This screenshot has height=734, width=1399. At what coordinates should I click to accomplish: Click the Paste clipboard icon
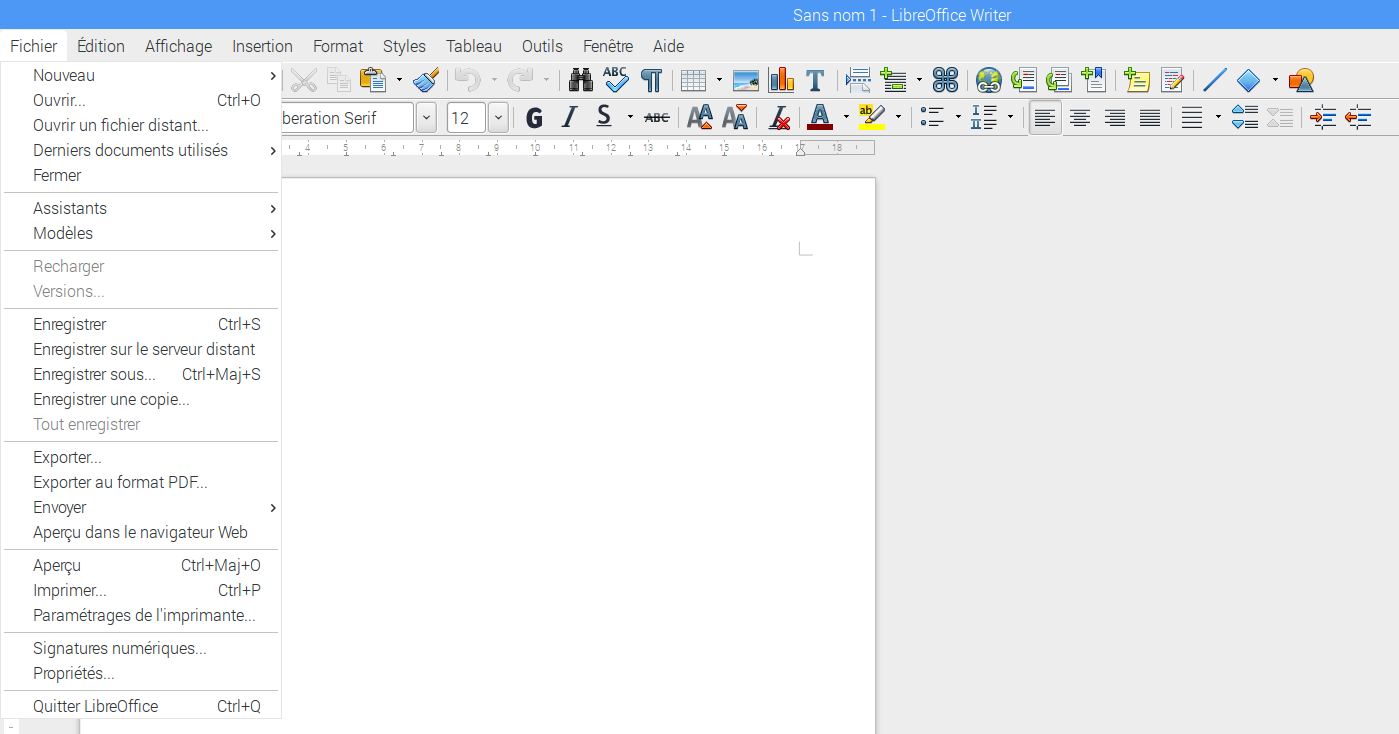373,80
